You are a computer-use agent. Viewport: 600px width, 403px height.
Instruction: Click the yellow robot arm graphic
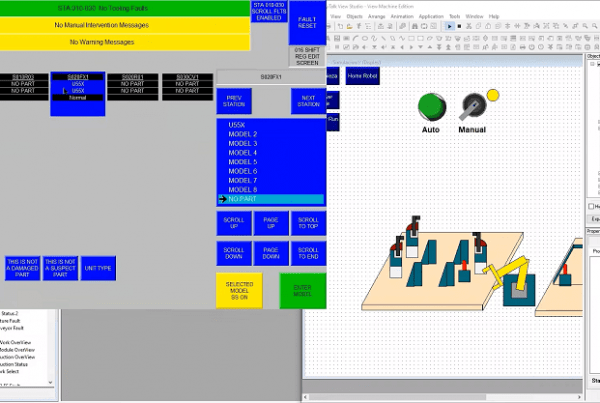(509, 274)
